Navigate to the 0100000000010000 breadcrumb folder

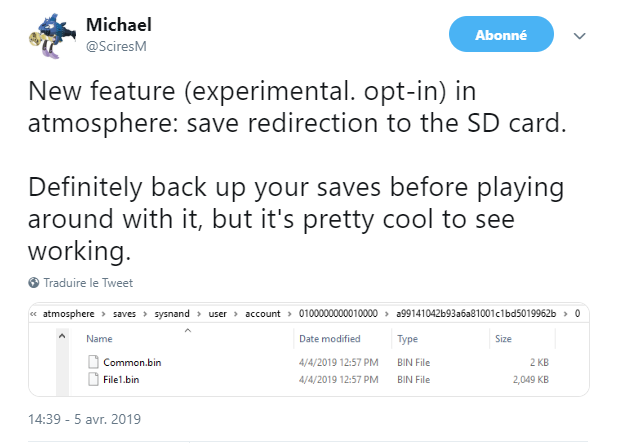[x=338, y=314]
